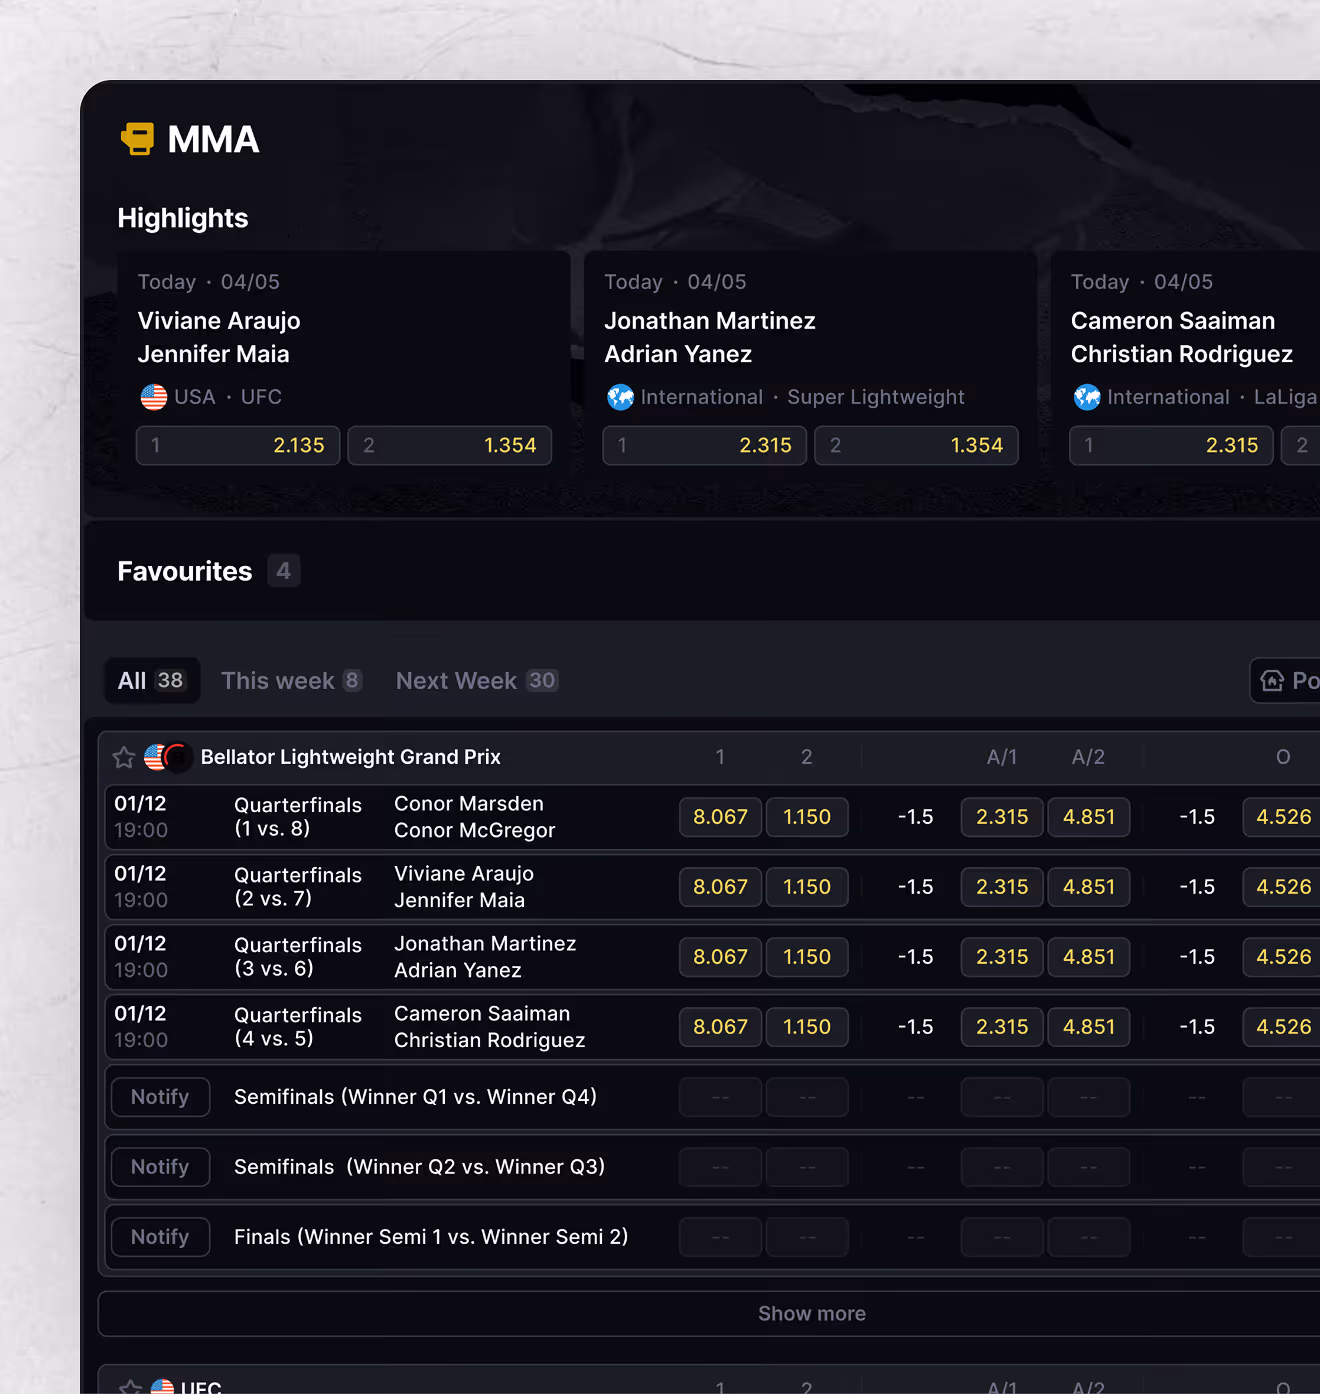Open Conor Marsden vs Conor McGregor match
The width and height of the screenshot is (1320, 1394).
click(x=474, y=817)
